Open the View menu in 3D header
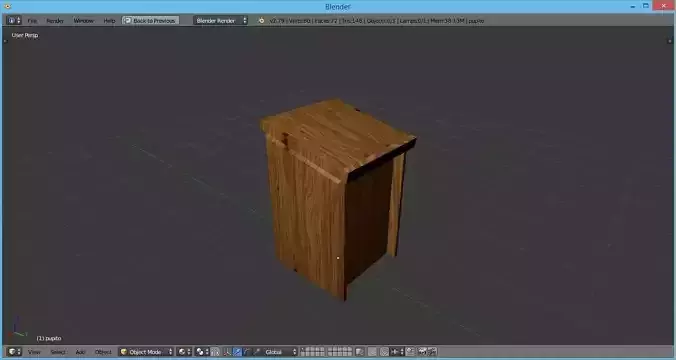The image size is (676, 360). (x=34, y=352)
